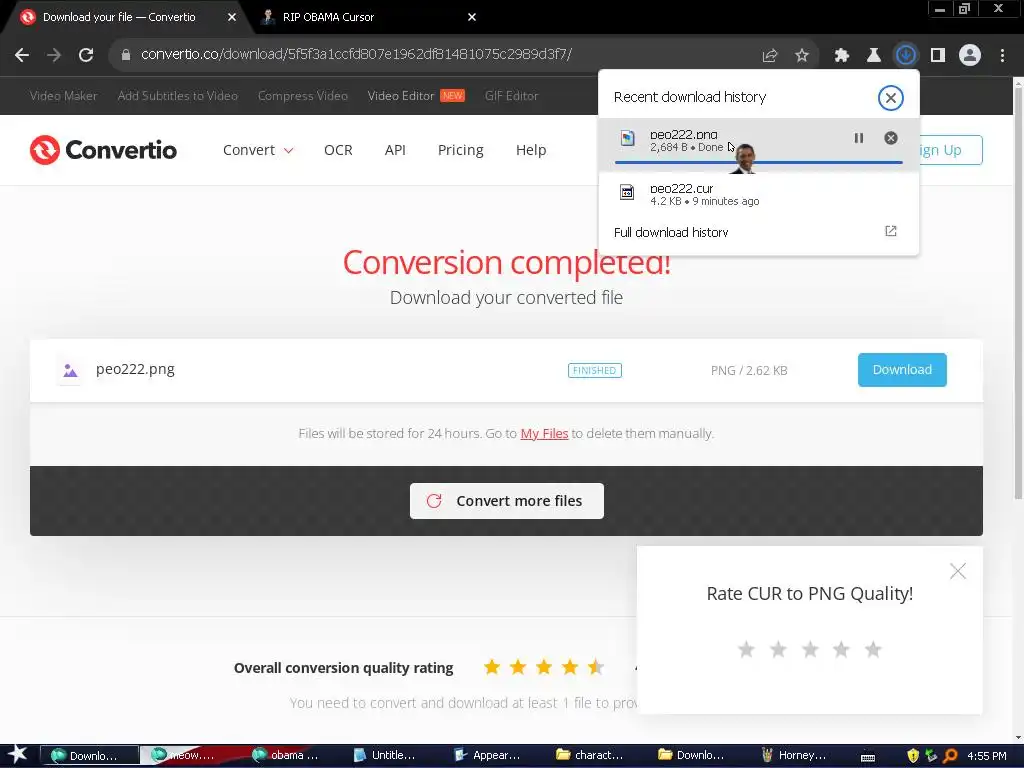Close the RIP OBAMA Cursor tab
Screen dimensions: 1024x768
coord(472,17)
